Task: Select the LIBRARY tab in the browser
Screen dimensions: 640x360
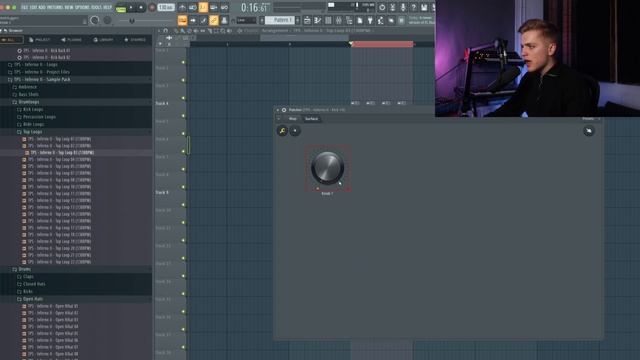Action: coord(103,40)
